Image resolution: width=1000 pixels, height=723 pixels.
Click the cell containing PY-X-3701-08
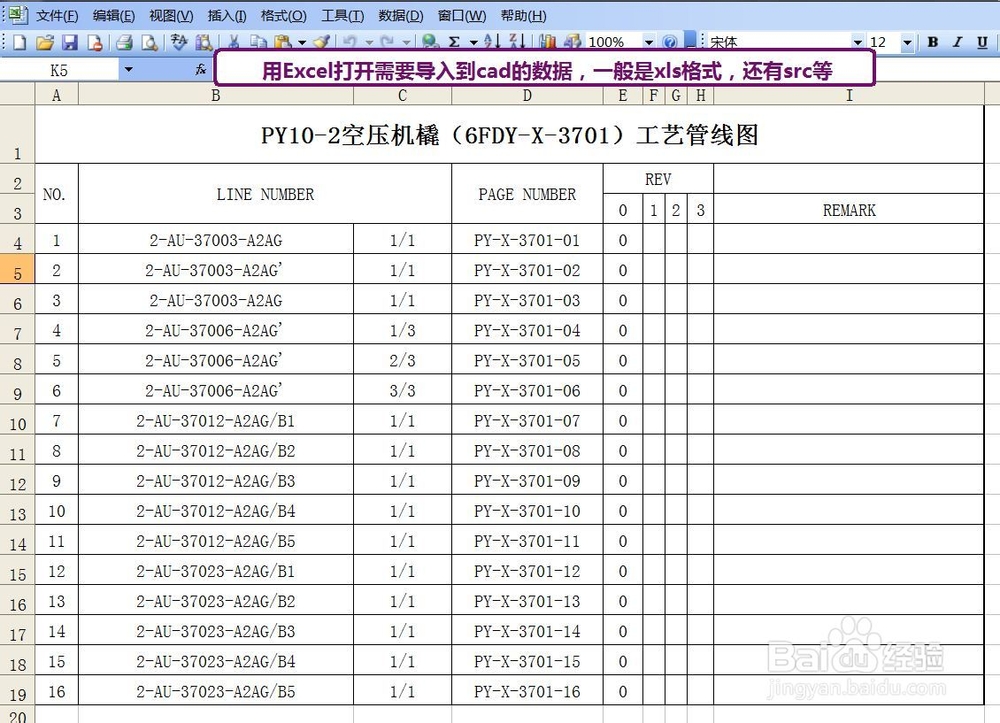pos(527,450)
